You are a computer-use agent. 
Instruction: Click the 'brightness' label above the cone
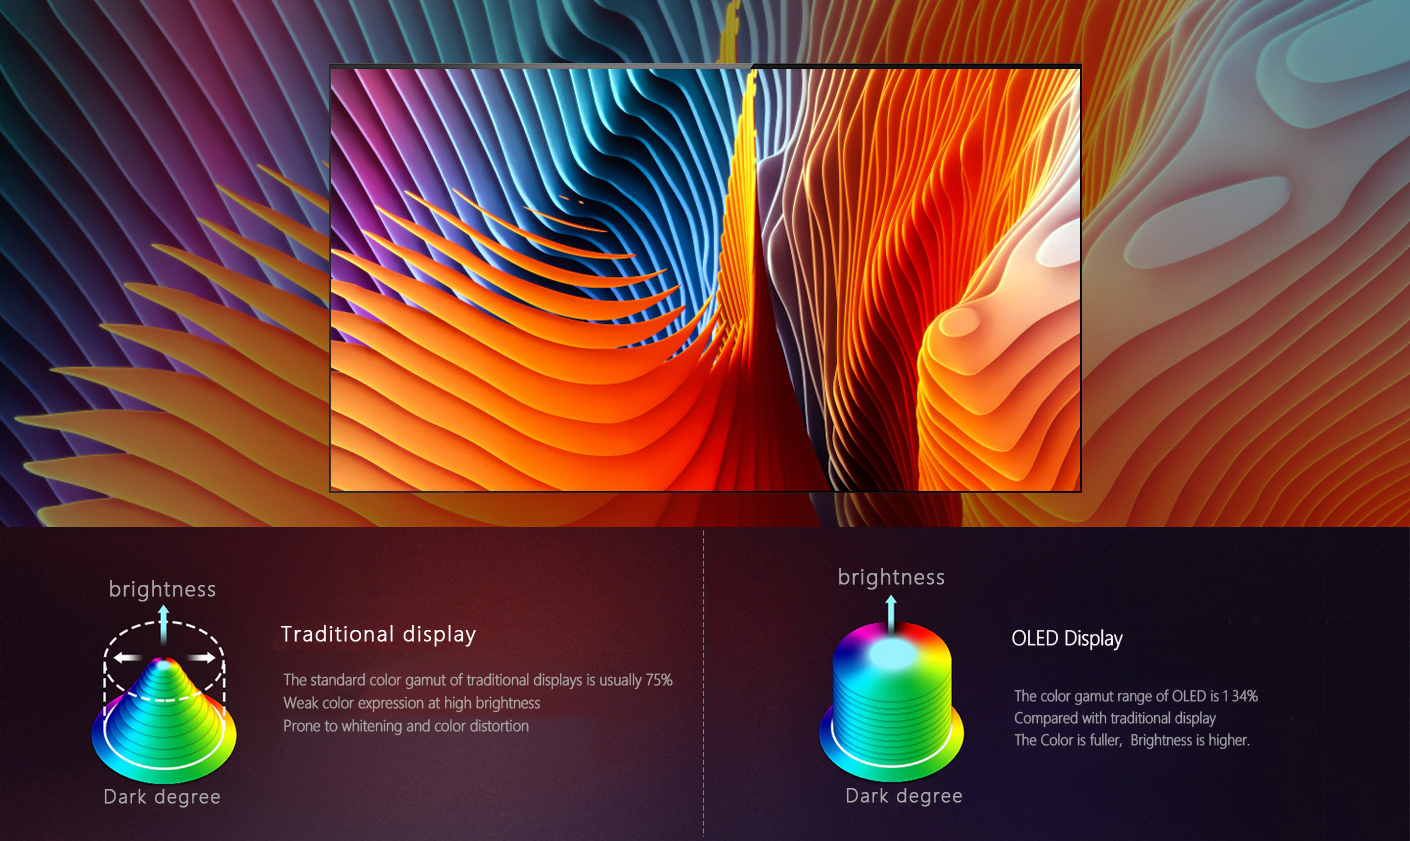(x=162, y=589)
